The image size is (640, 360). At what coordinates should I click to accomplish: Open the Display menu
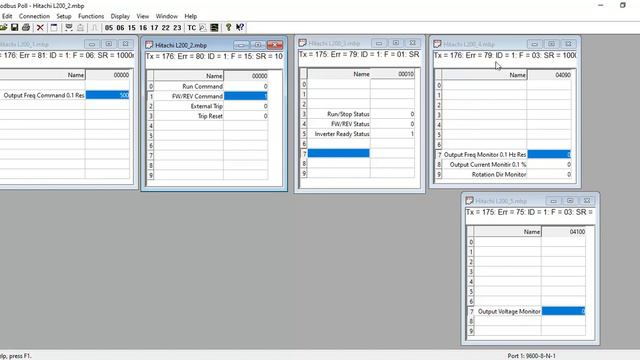[x=120, y=16]
